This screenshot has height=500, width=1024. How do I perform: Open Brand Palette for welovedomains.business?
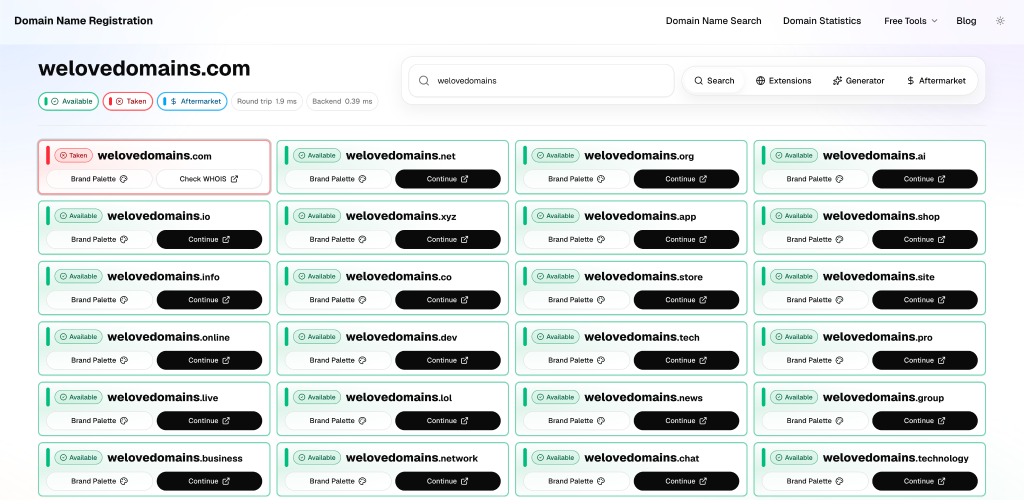pyautogui.click(x=99, y=481)
